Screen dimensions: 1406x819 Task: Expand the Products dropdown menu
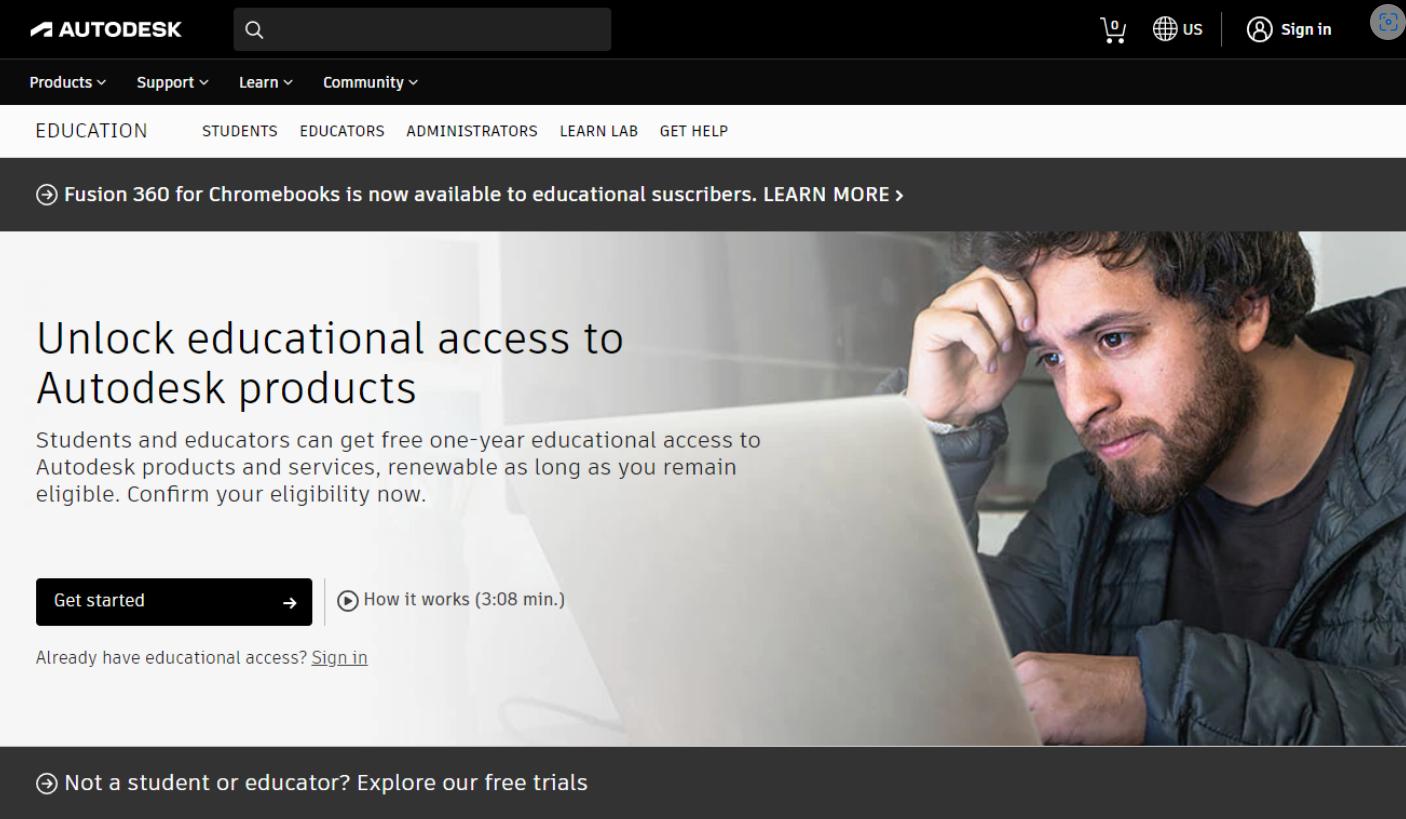coord(68,82)
